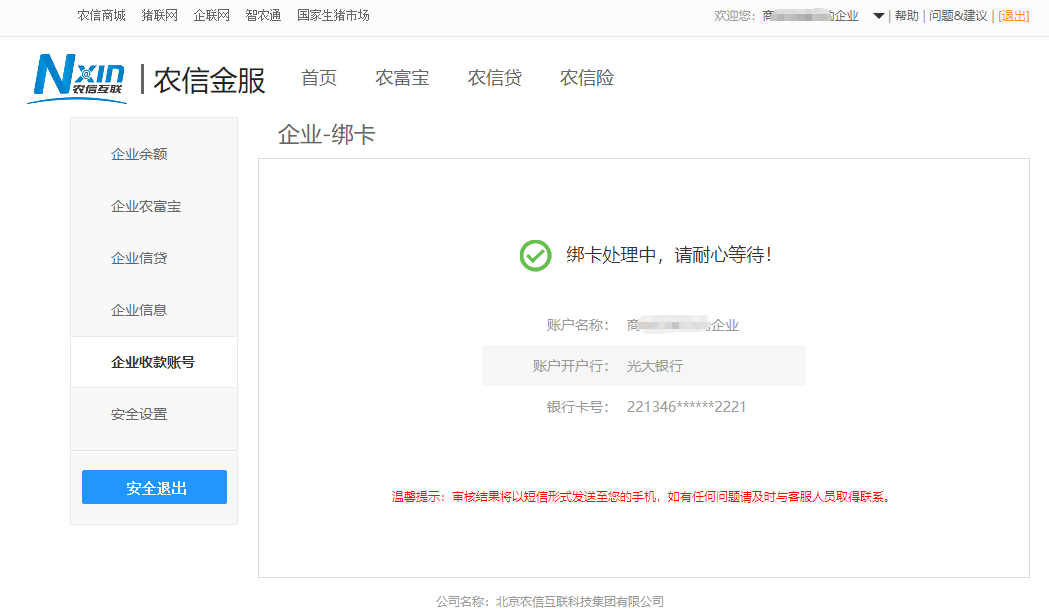
Task: Open the 农信贷 navigation tab
Action: pos(494,78)
